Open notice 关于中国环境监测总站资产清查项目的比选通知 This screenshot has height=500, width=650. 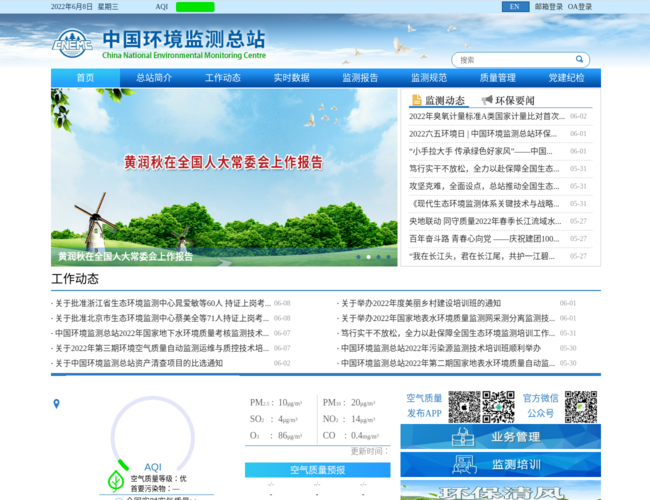139,363
